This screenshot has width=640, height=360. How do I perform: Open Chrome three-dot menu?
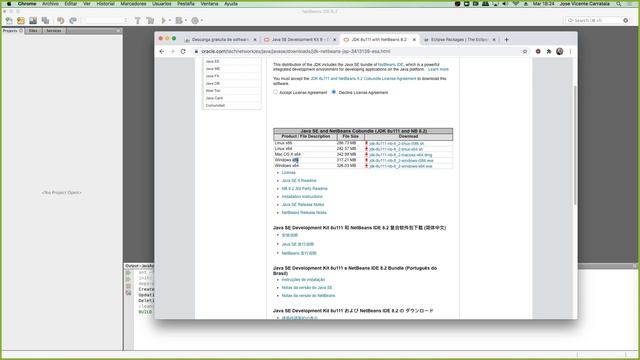point(570,51)
